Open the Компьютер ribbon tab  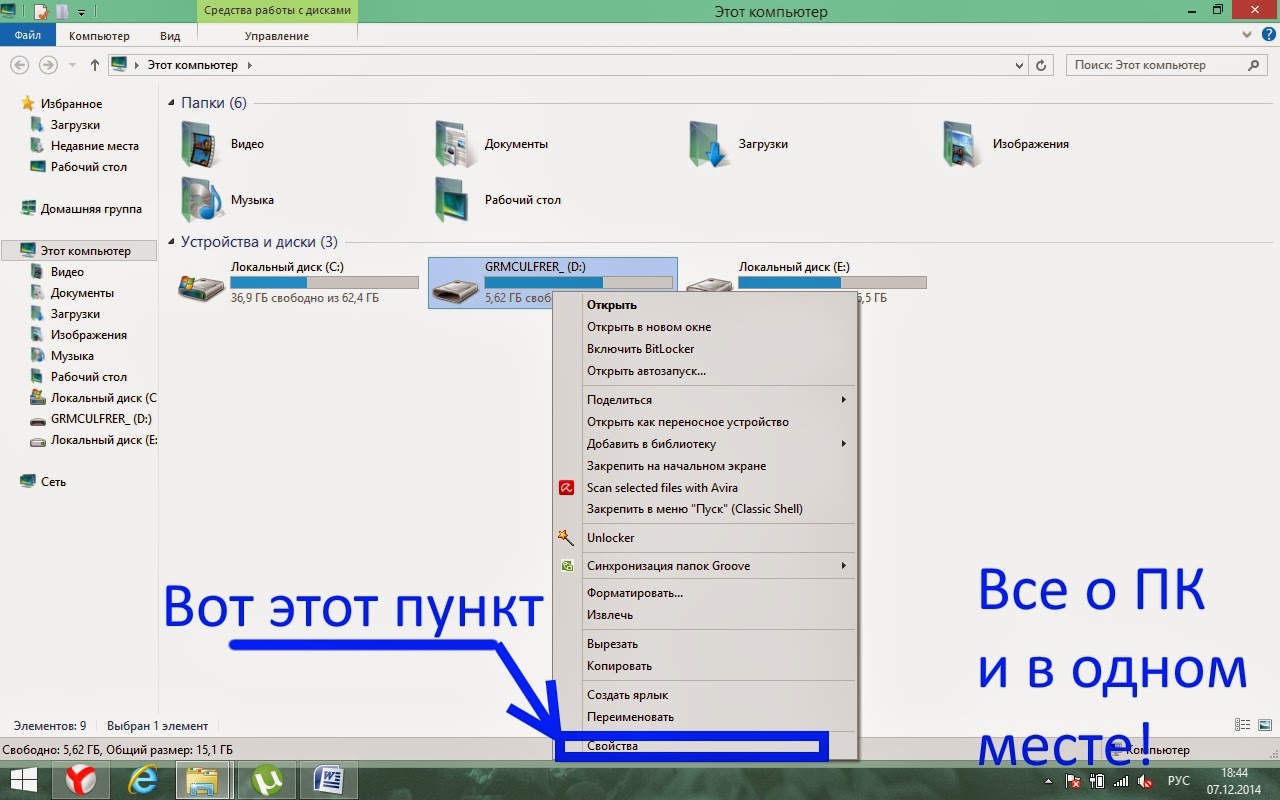[x=99, y=36]
